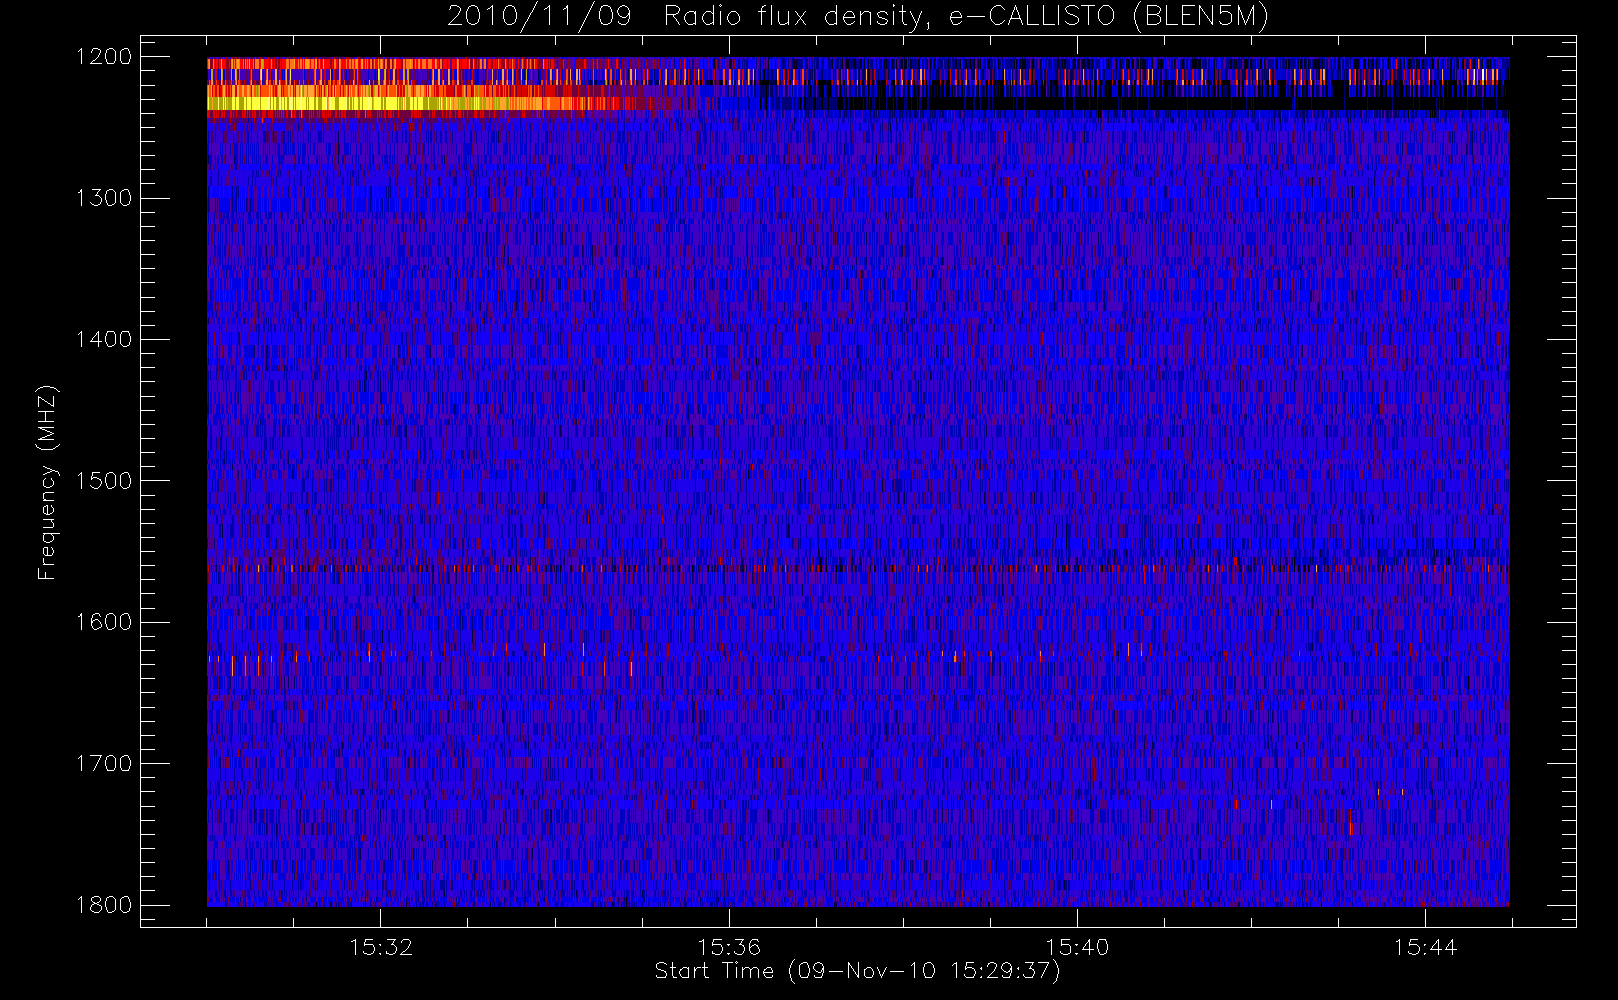Click the horizontal red interference line near 1560 MHz
Image resolution: width=1618 pixels, height=1000 pixels.
pos(858,568)
